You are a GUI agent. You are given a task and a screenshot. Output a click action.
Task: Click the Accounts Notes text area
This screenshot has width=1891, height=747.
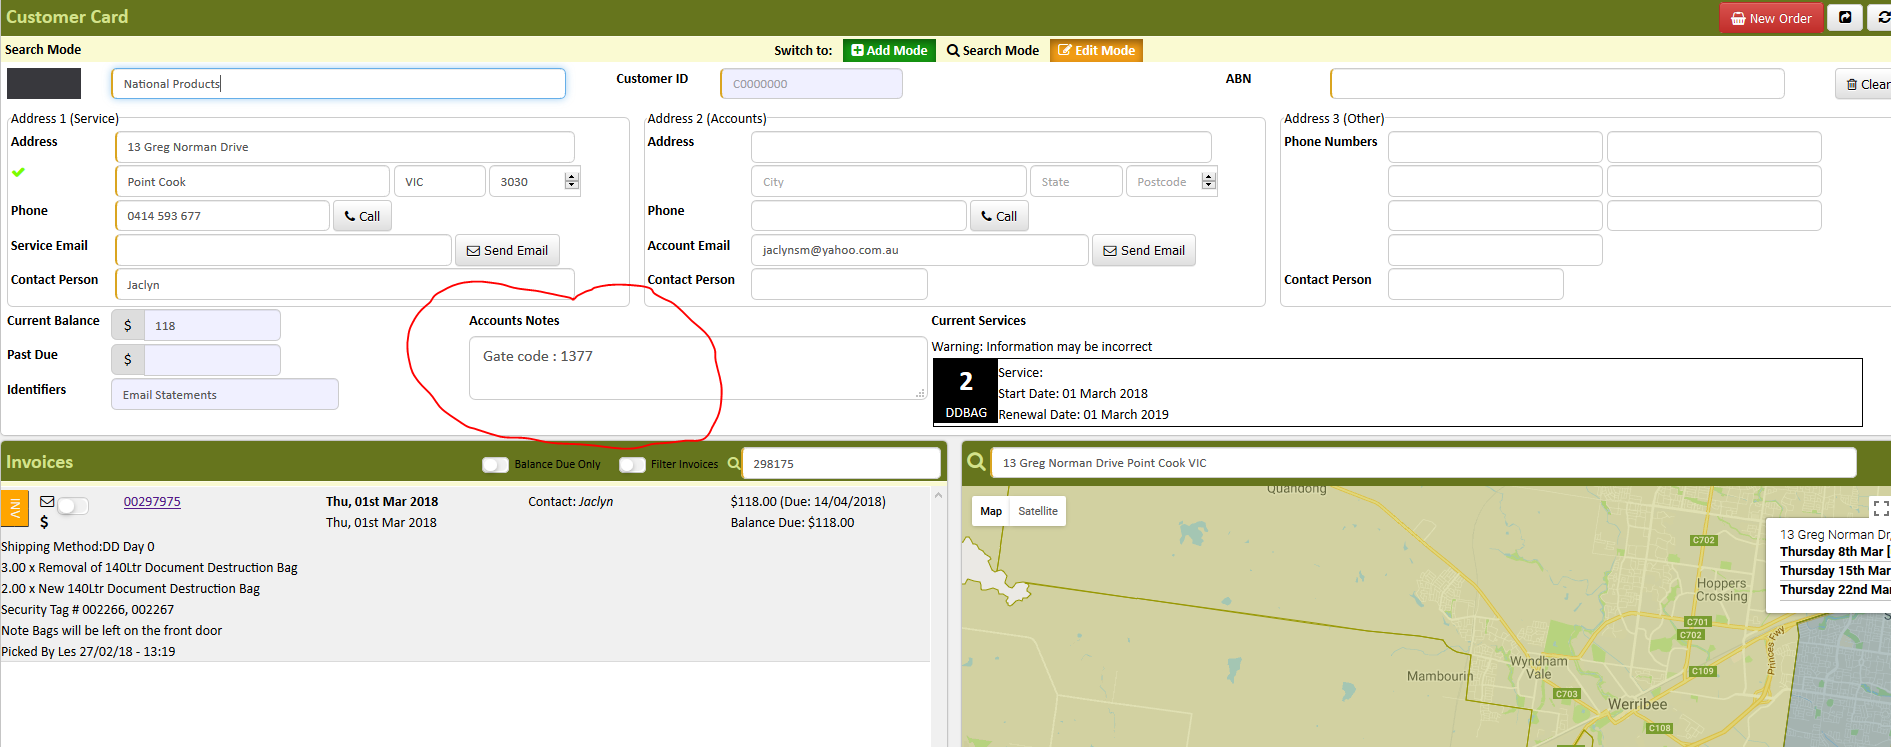[x=698, y=368]
